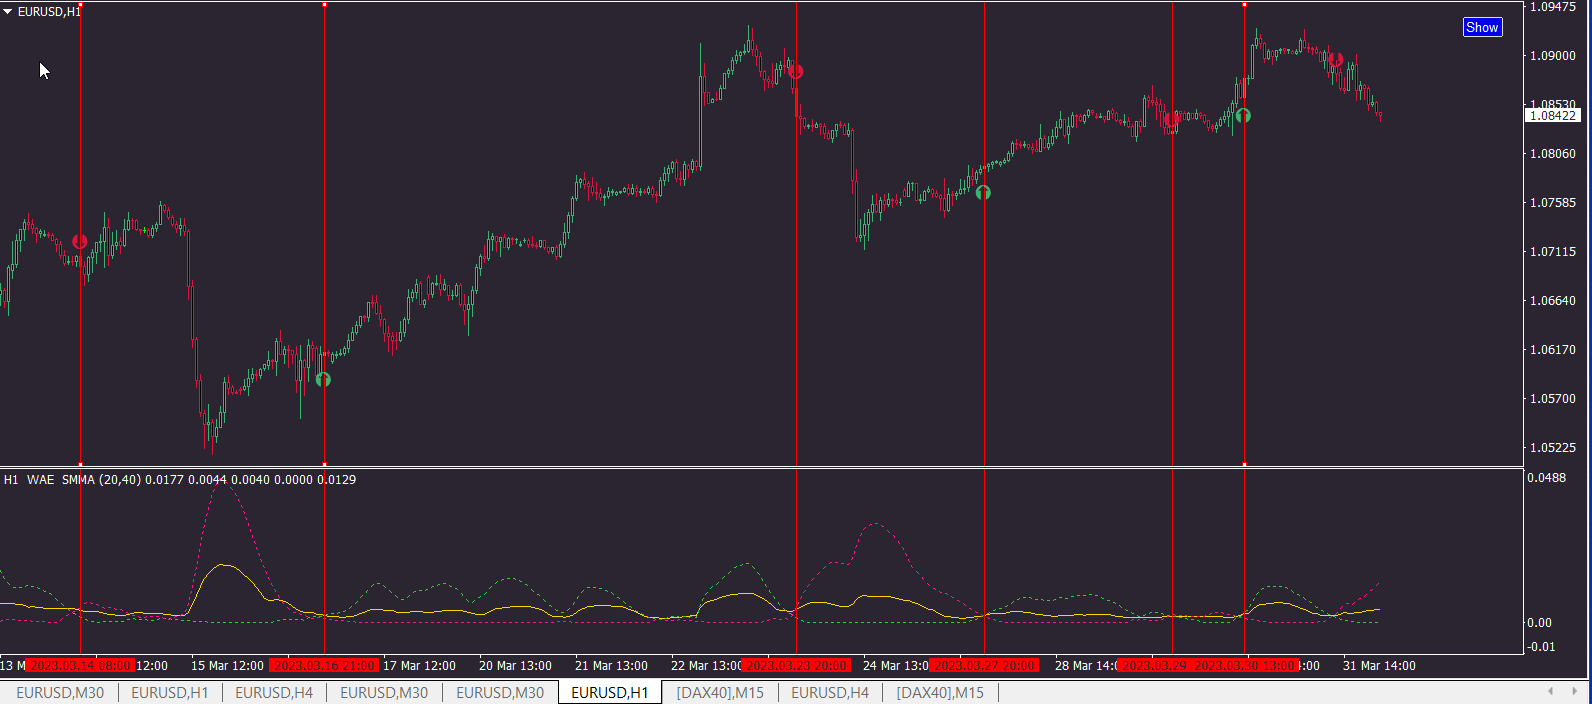Select the red sell marker near 31 Mar peak

[1335, 59]
